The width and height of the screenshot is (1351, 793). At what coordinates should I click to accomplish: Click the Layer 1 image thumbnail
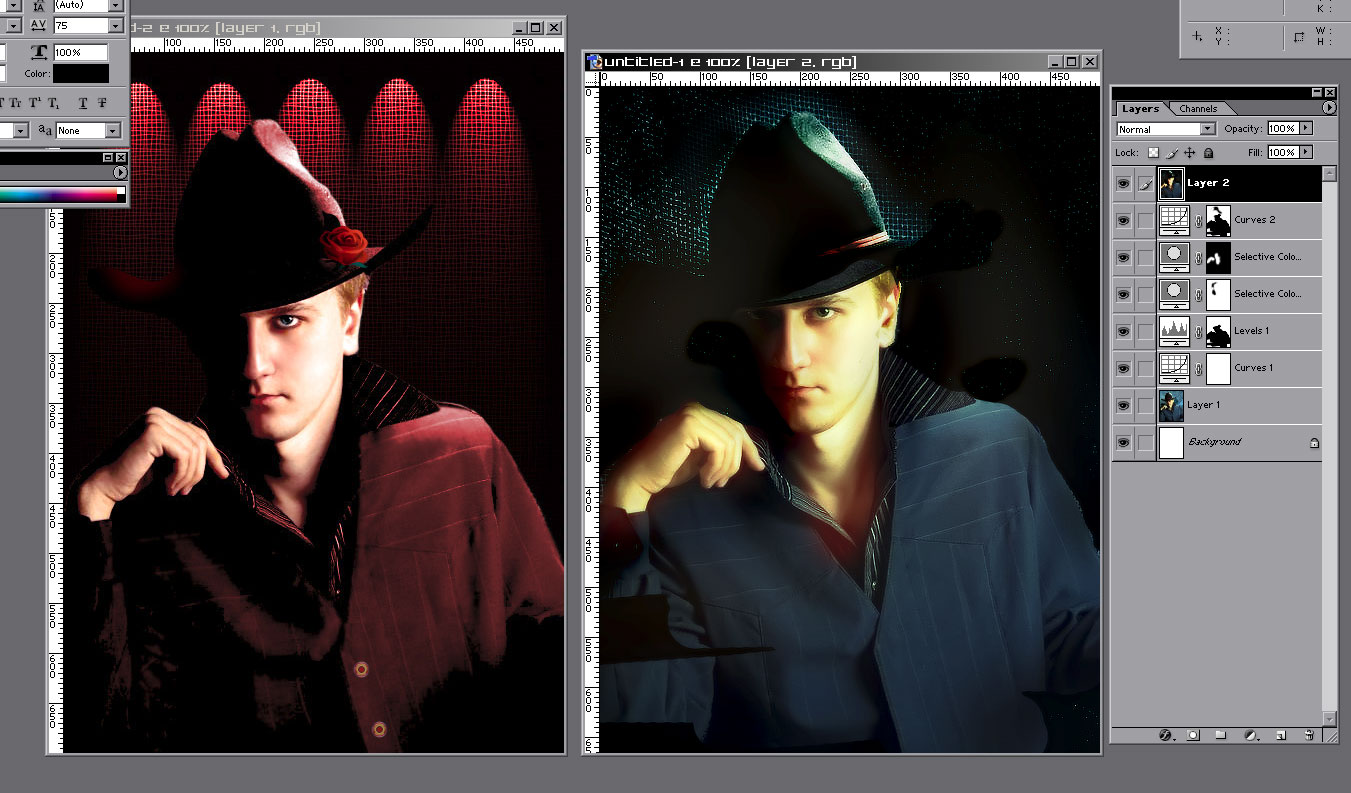click(x=1171, y=405)
